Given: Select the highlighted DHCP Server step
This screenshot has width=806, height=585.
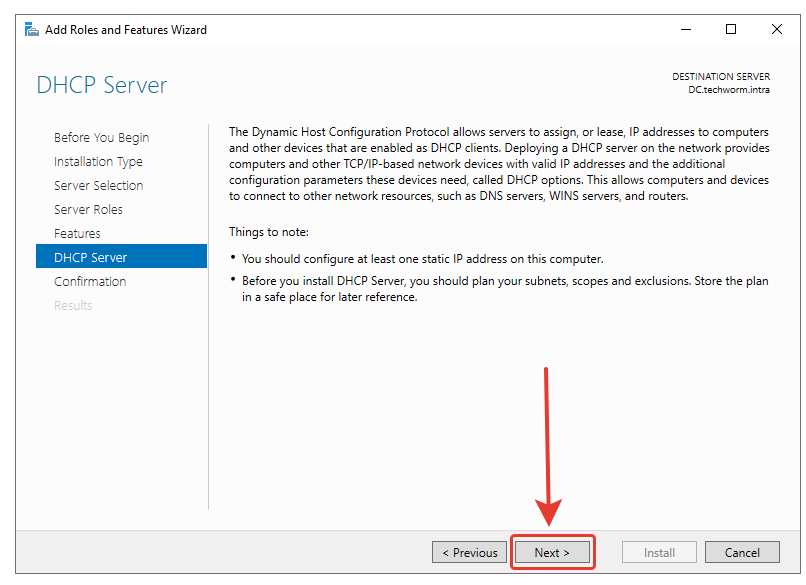Looking at the screenshot, I should (x=90, y=257).
